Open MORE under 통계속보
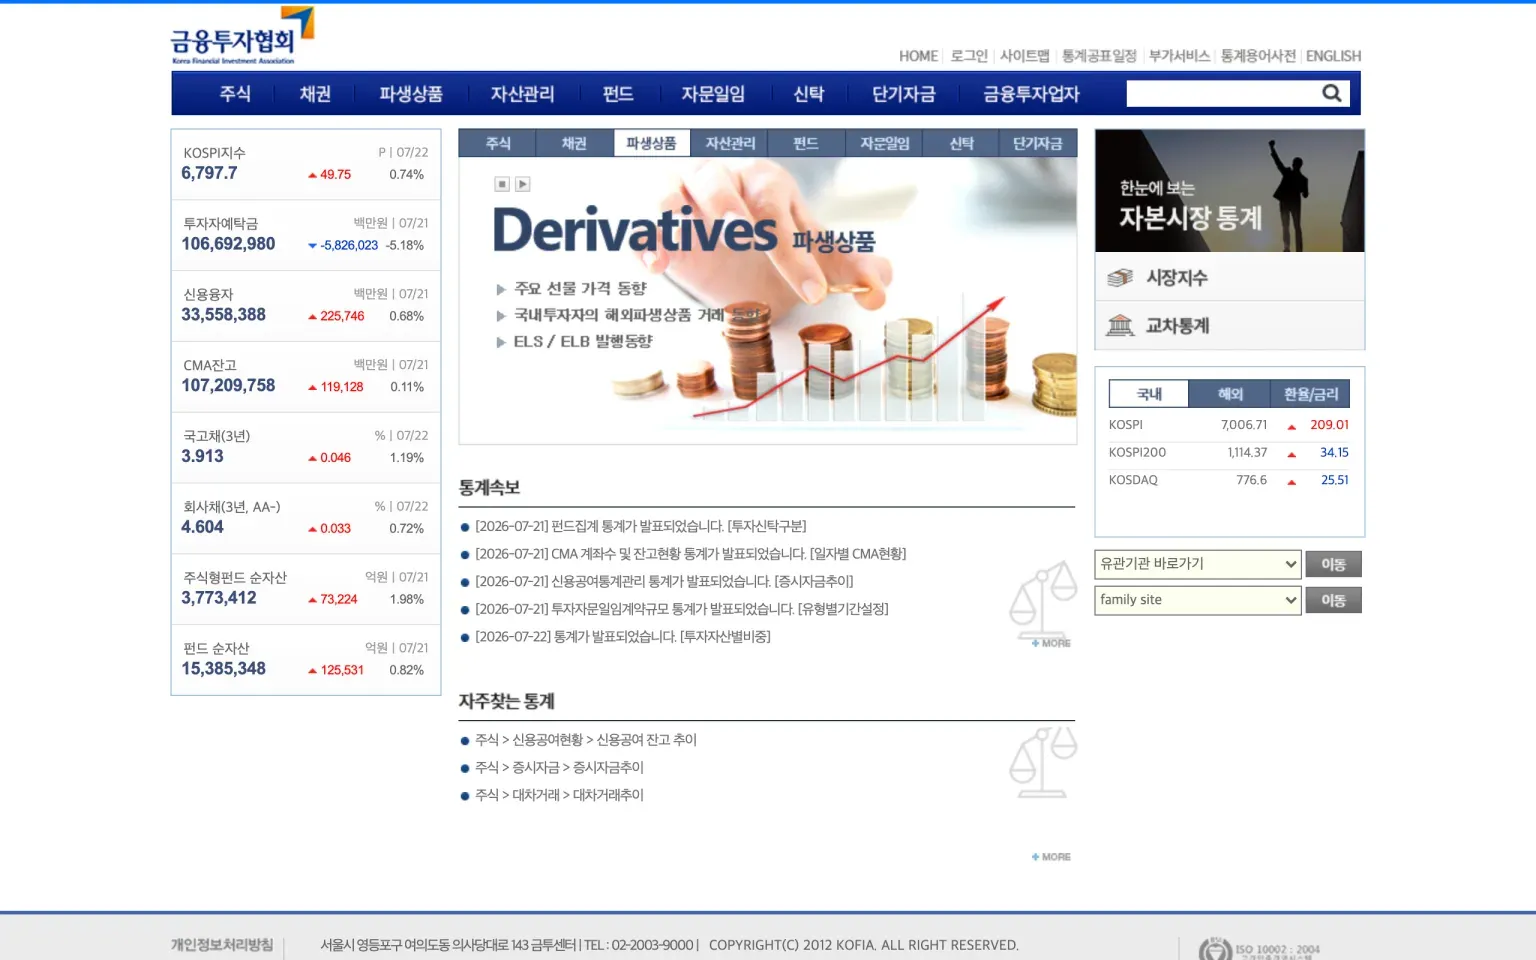This screenshot has width=1536, height=960. point(1051,643)
